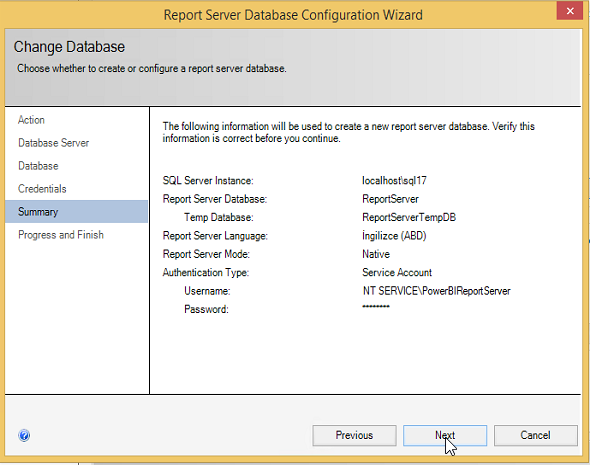Close the wizard with the red X

570,11
